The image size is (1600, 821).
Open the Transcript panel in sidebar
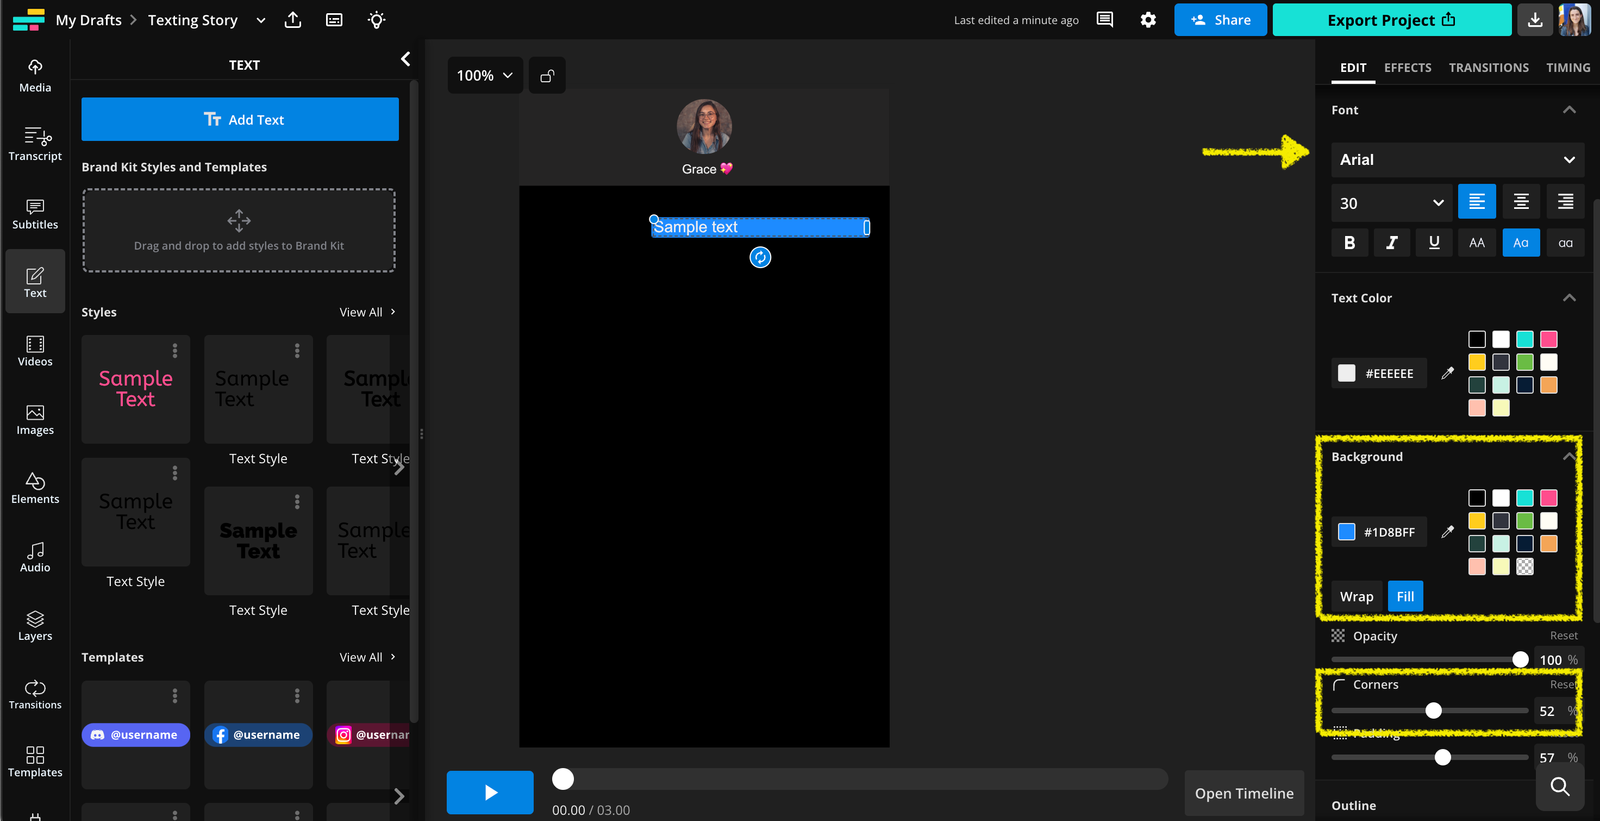pyautogui.click(x=35, y=144)
